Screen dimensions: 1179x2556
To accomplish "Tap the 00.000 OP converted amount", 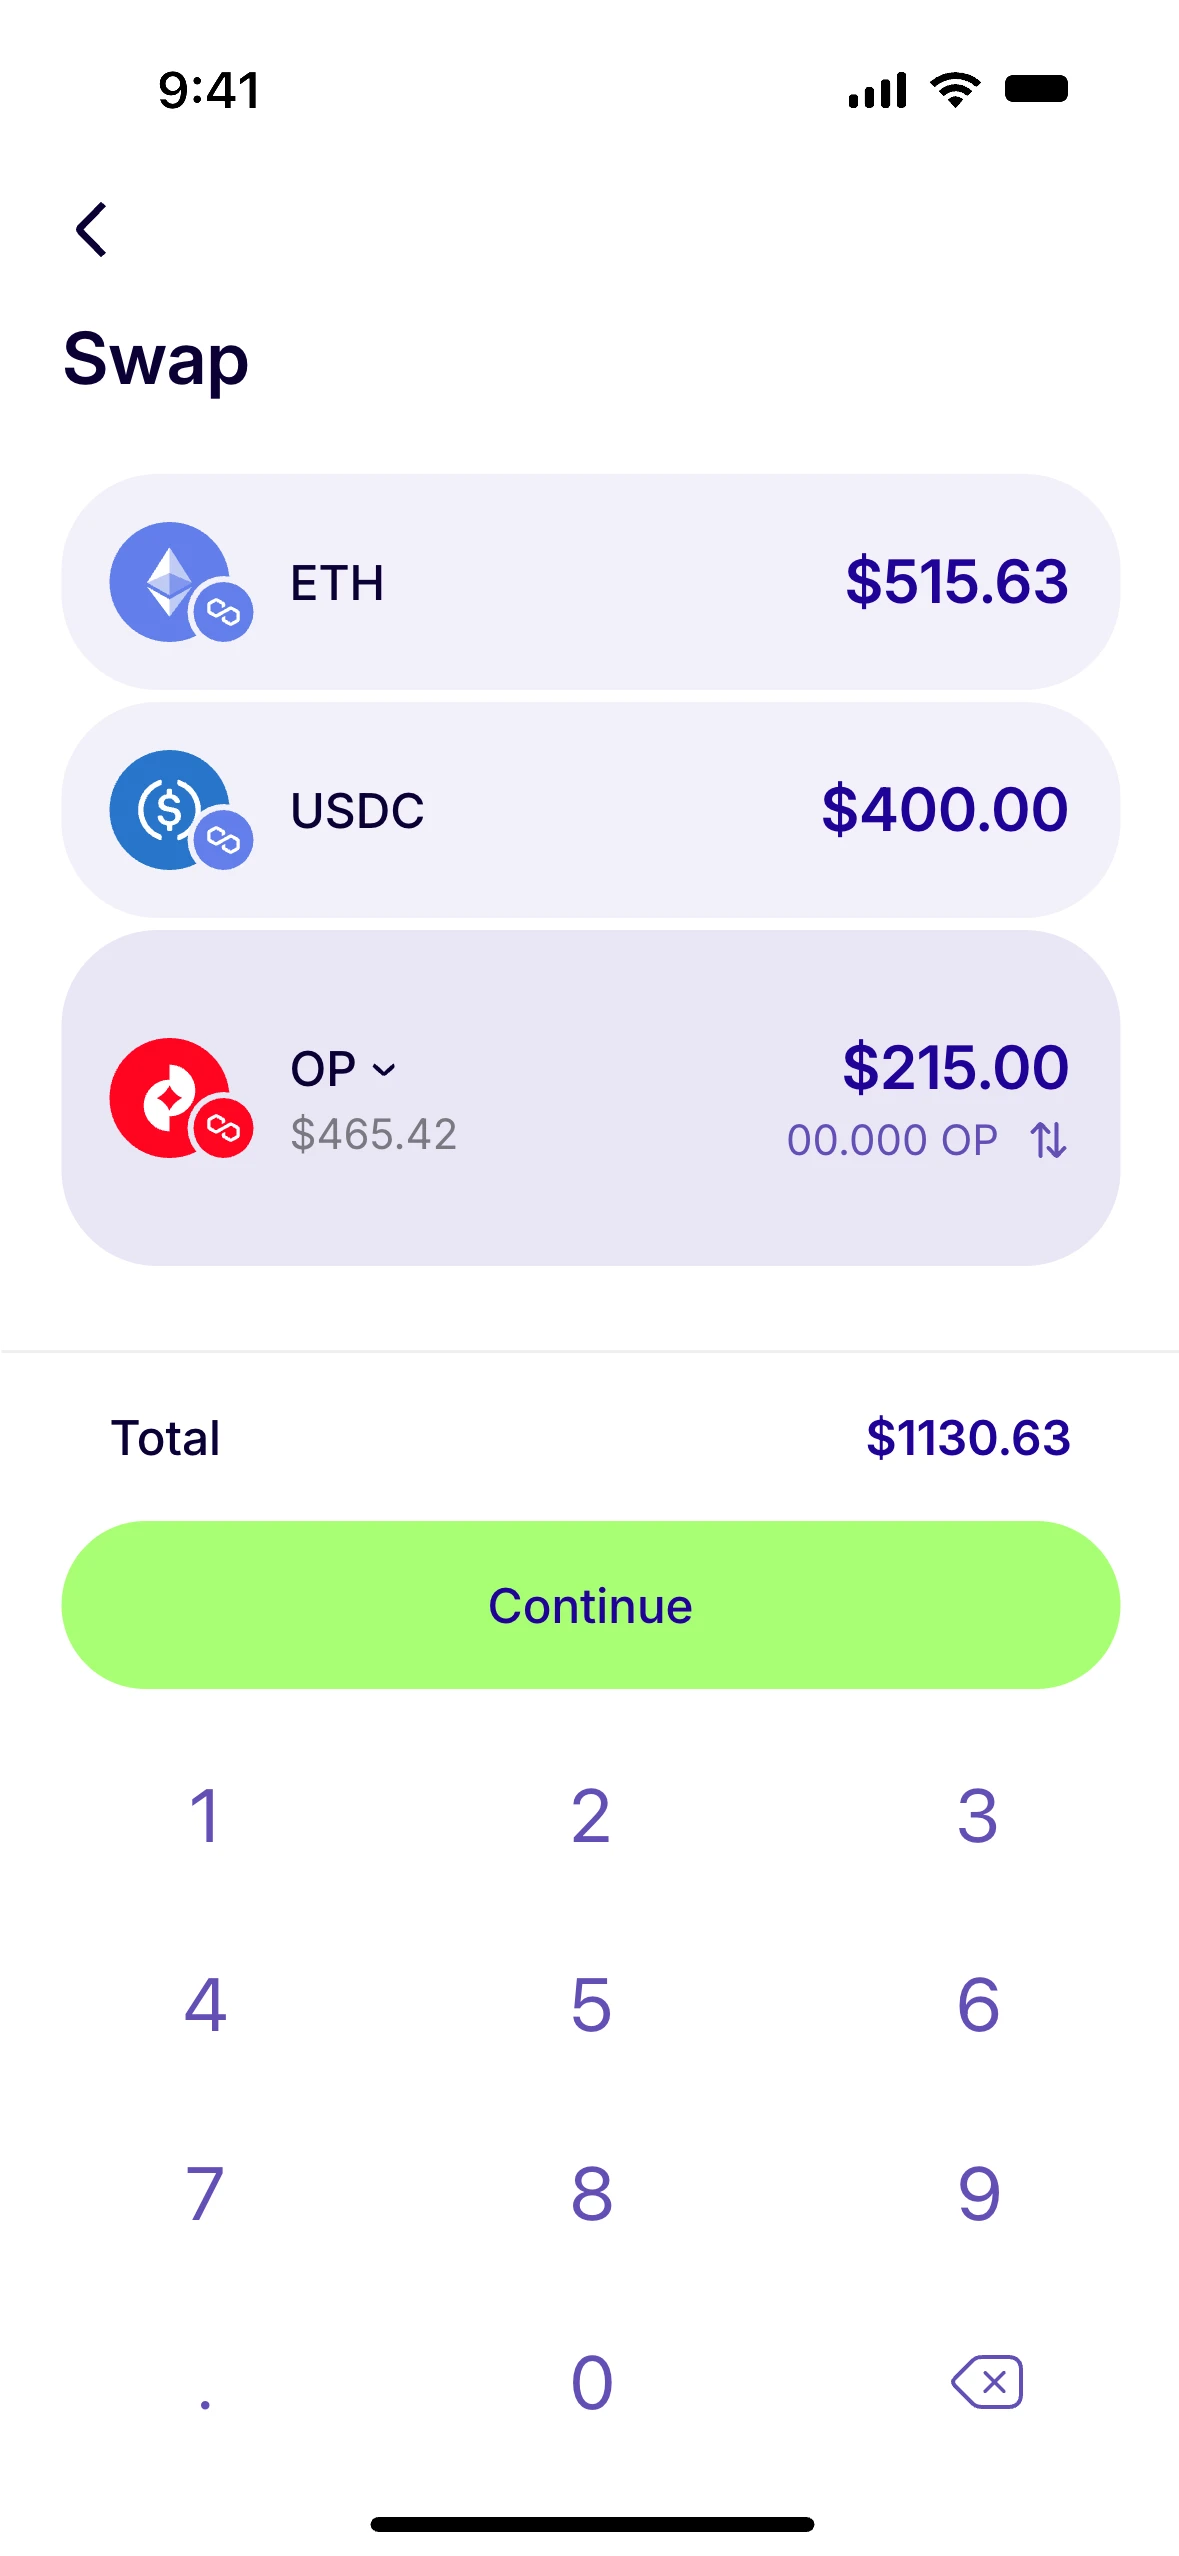I will 892,1140.
